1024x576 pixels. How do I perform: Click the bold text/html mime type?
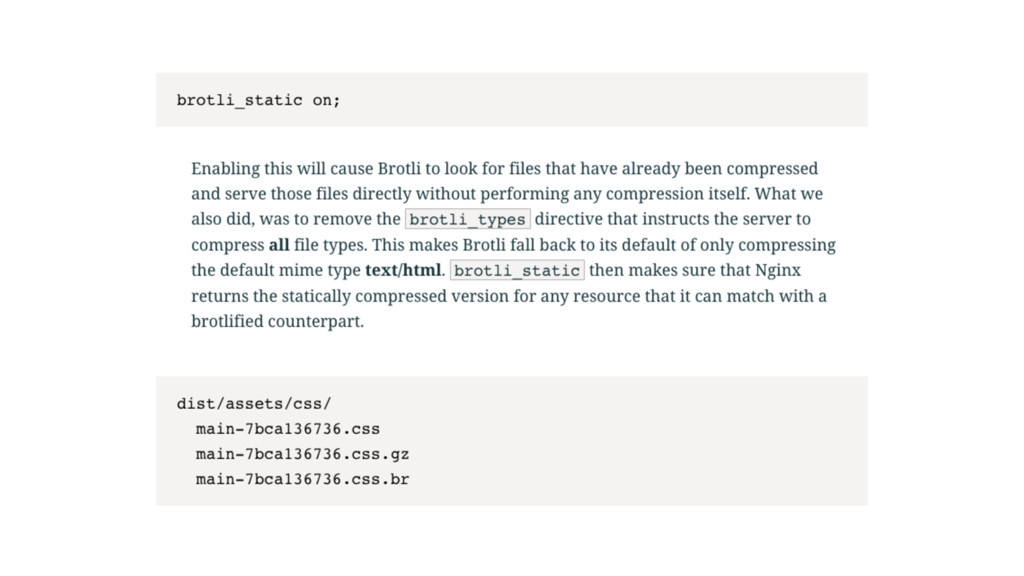403,270
